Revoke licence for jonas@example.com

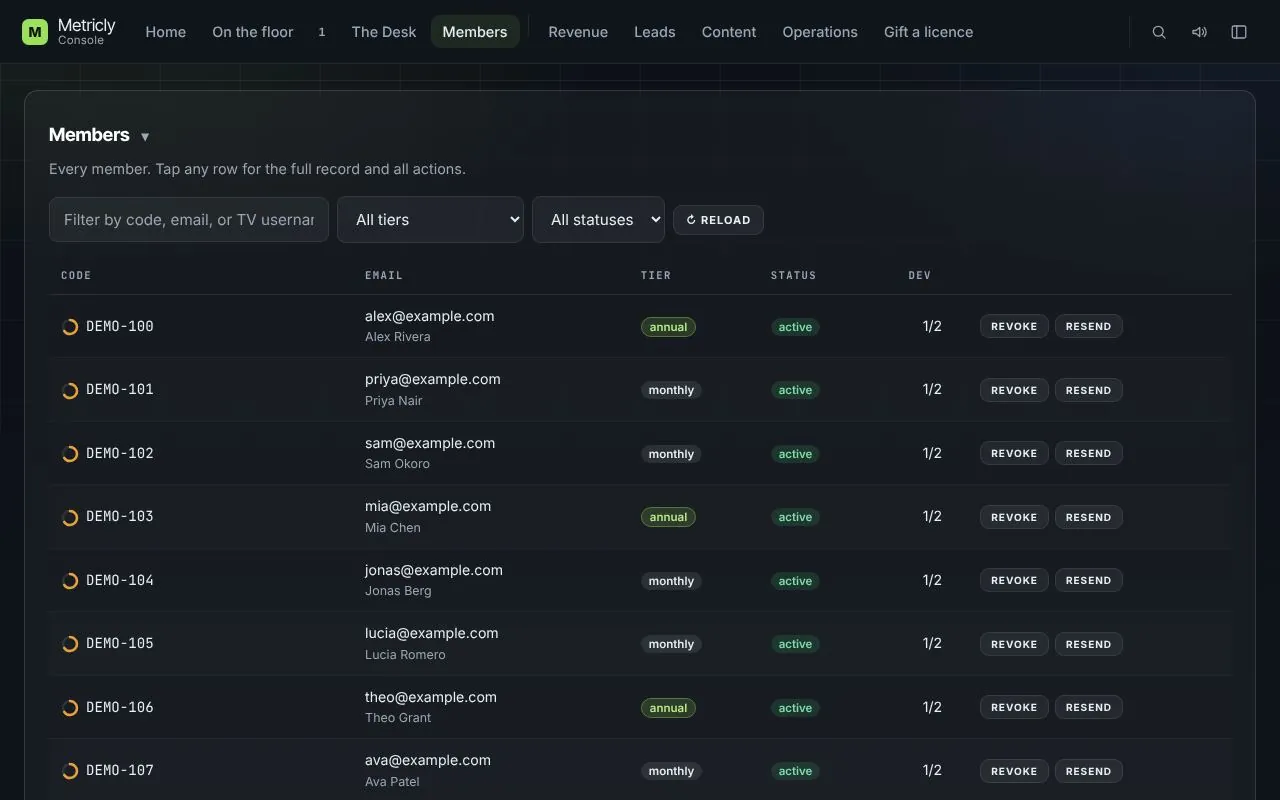pos(1014,580)
